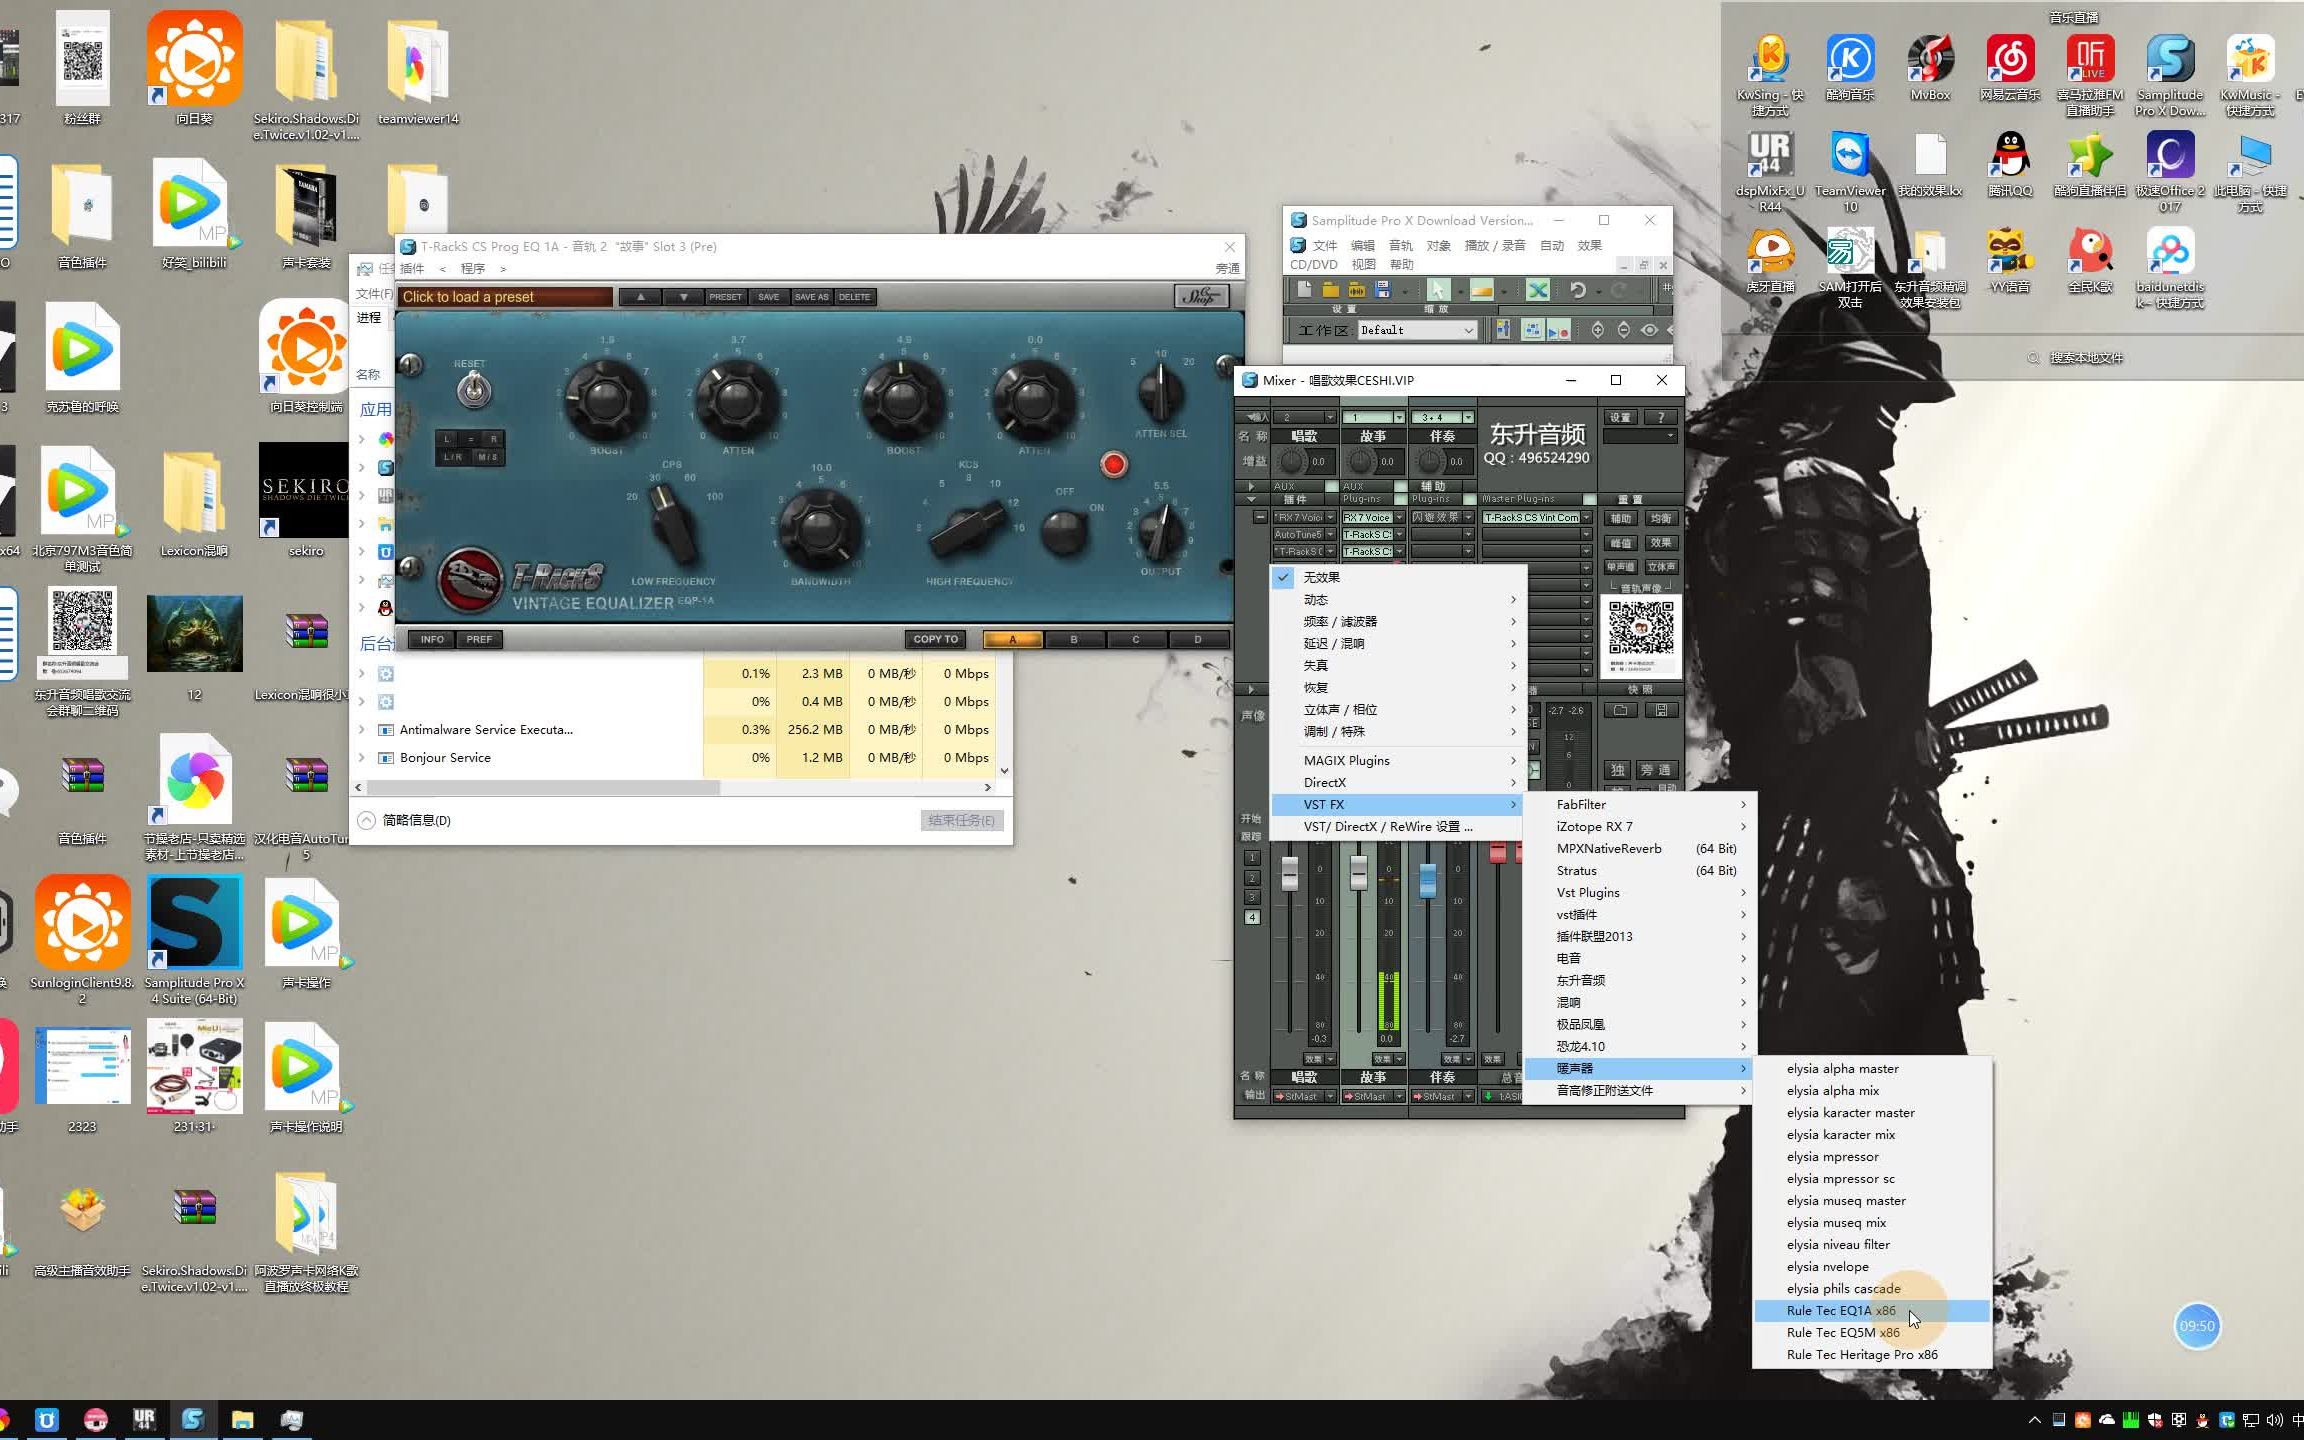Image resolution: width=2304 pixels, height=1440 pixels.
Task: Click the preset down arrow in T-RackS
Action: [683, 297]
